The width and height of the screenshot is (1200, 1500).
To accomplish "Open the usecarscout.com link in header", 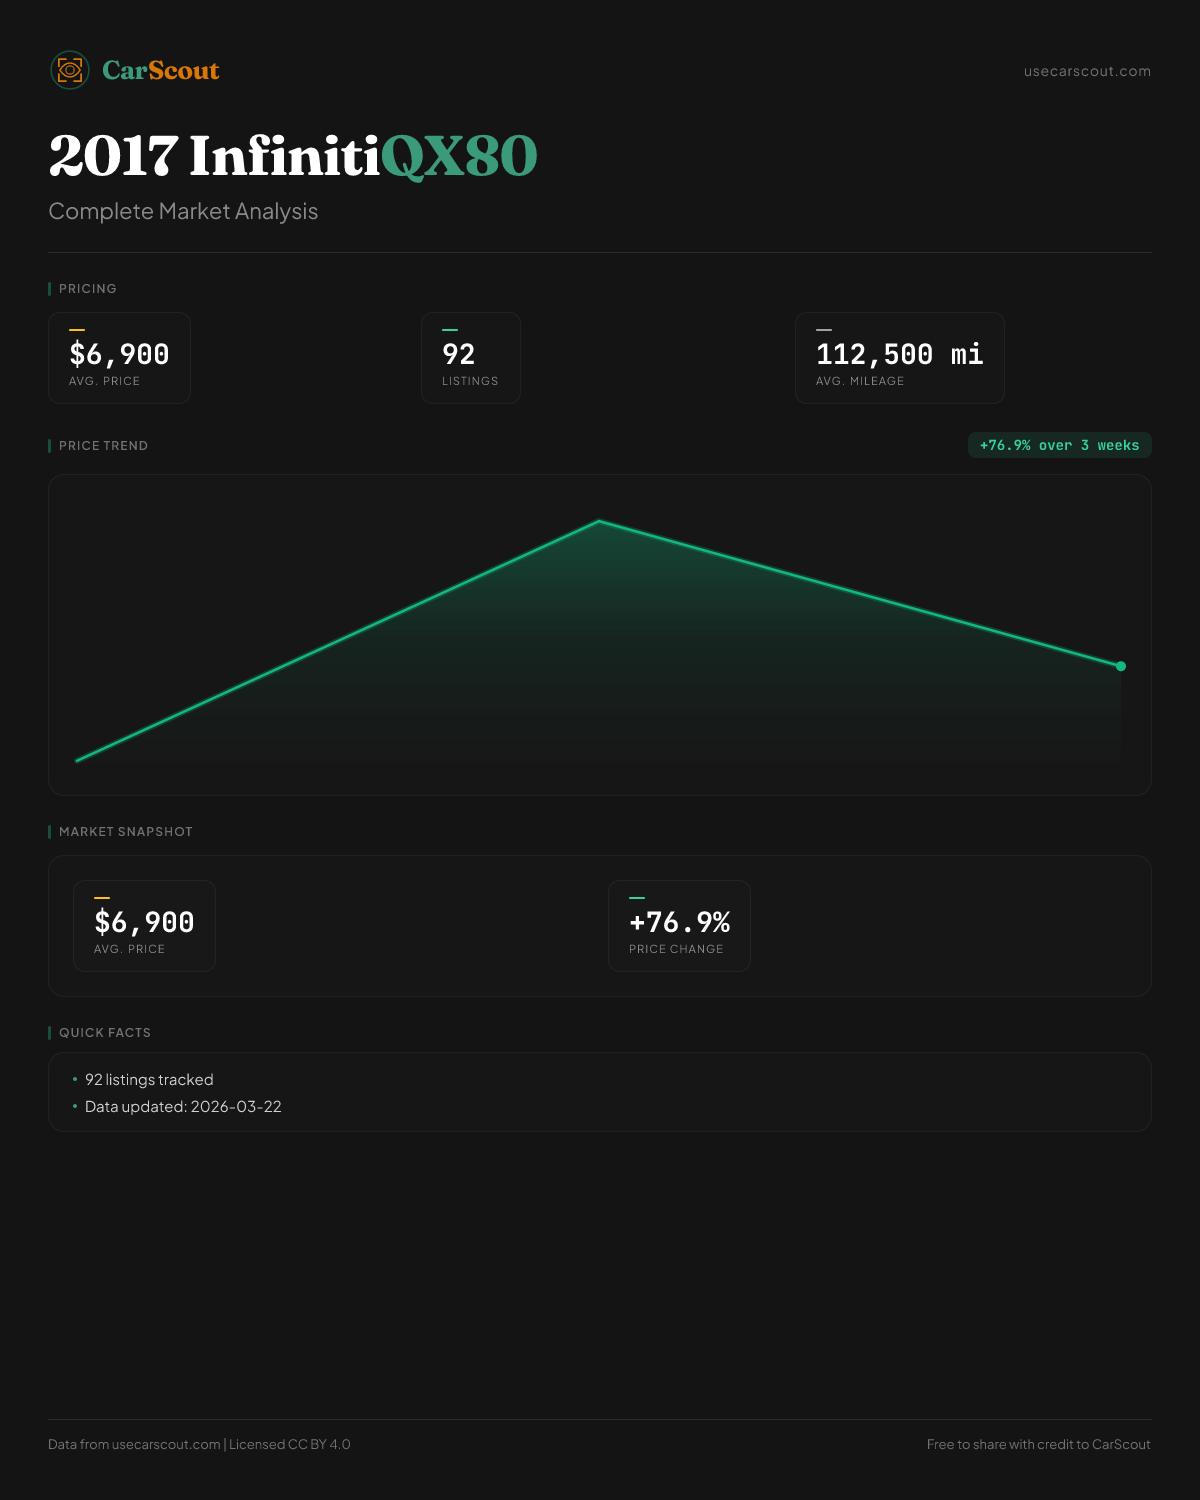I will pos(1086,71).
